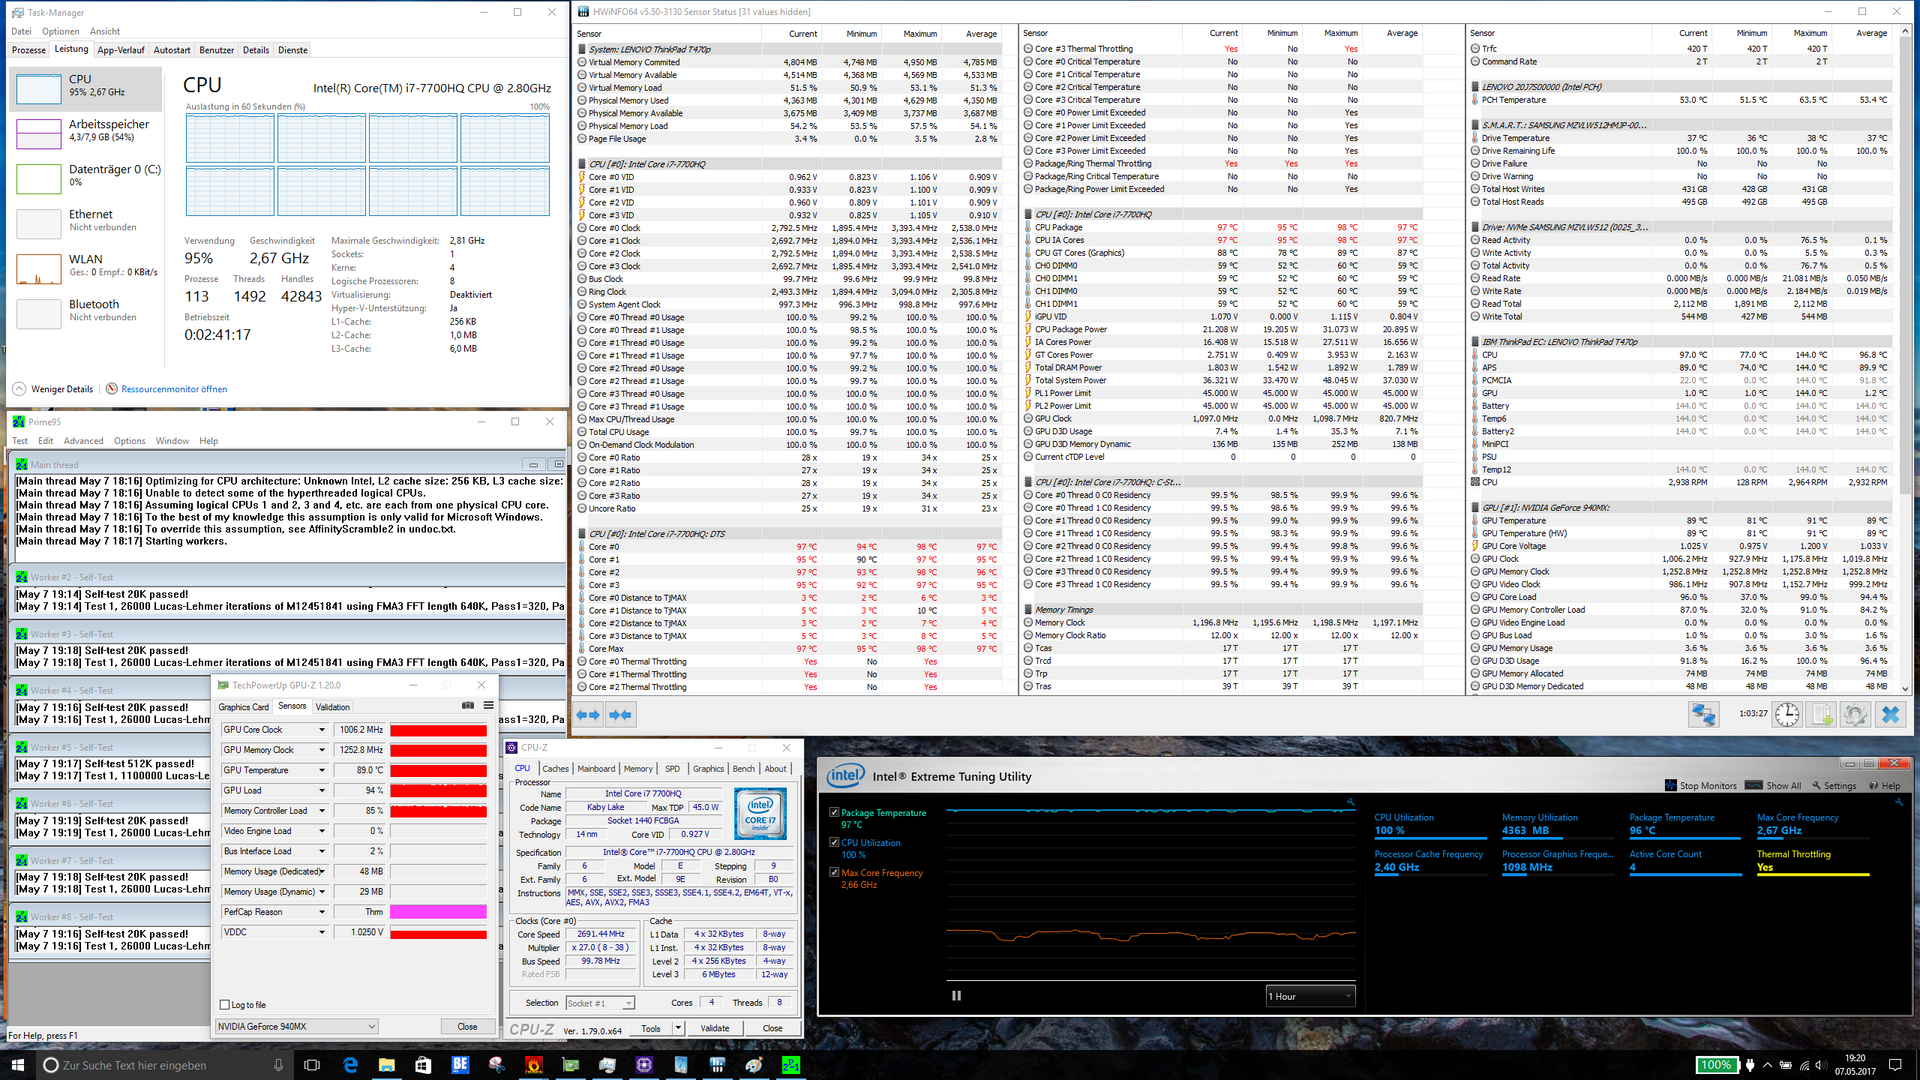Open Task Manager Optionen menu
This screenshot has height=1080, width=1920.
(x=60, y=32)
